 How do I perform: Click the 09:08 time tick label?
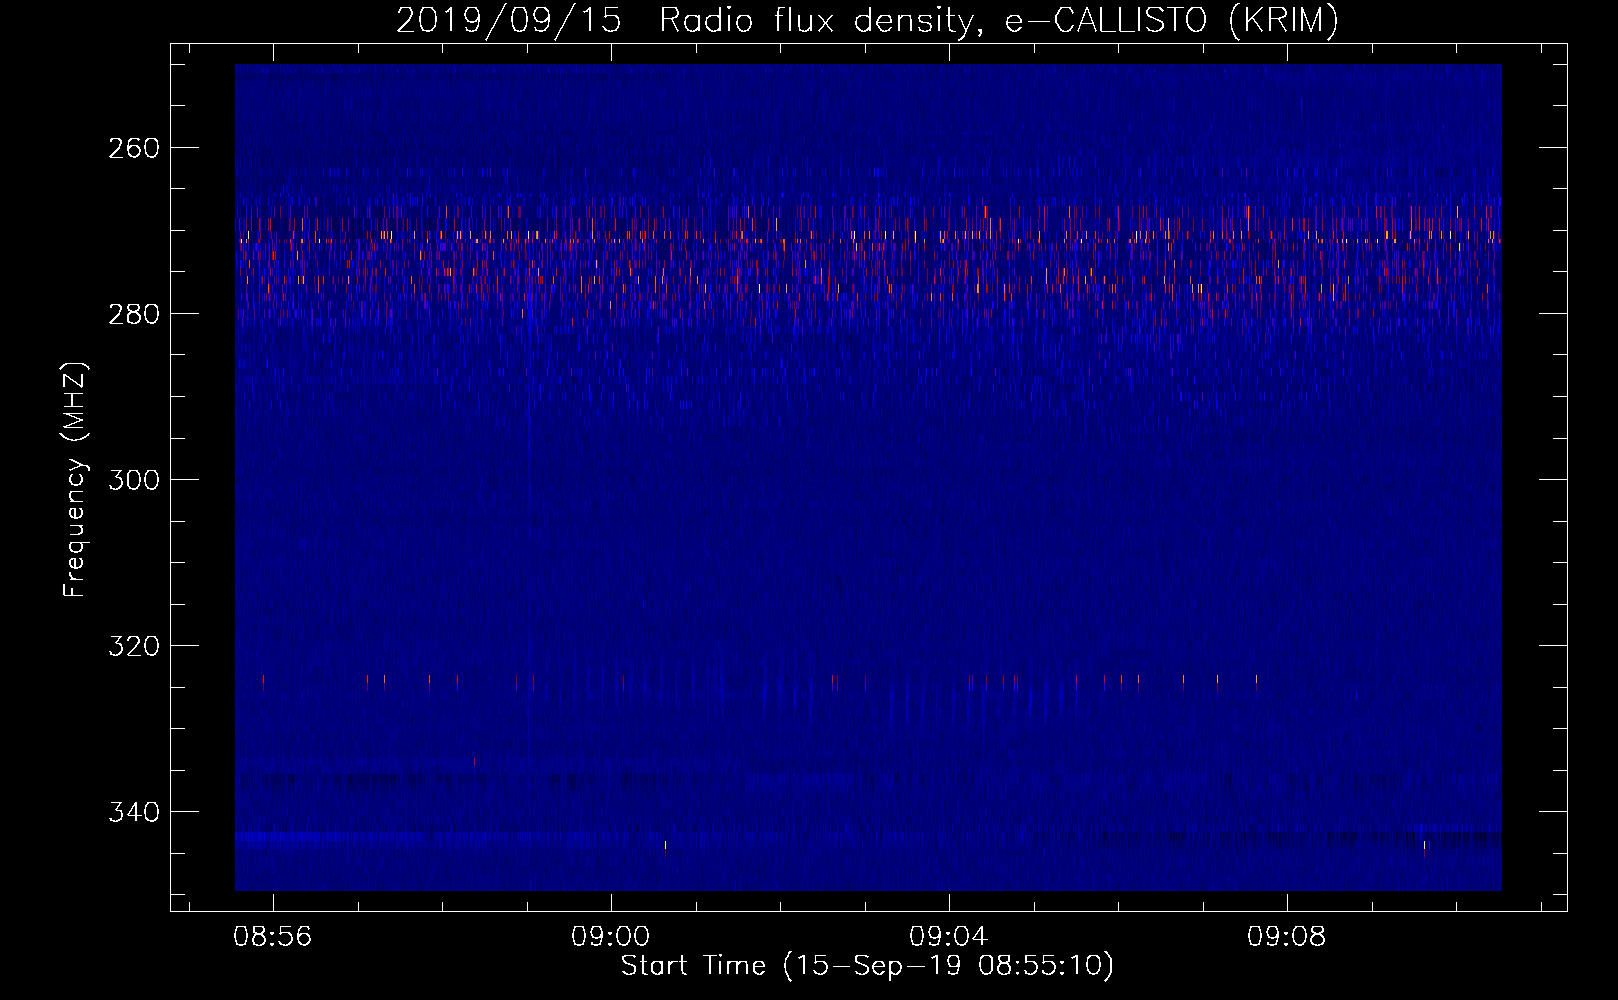[x=1286, y=937]
